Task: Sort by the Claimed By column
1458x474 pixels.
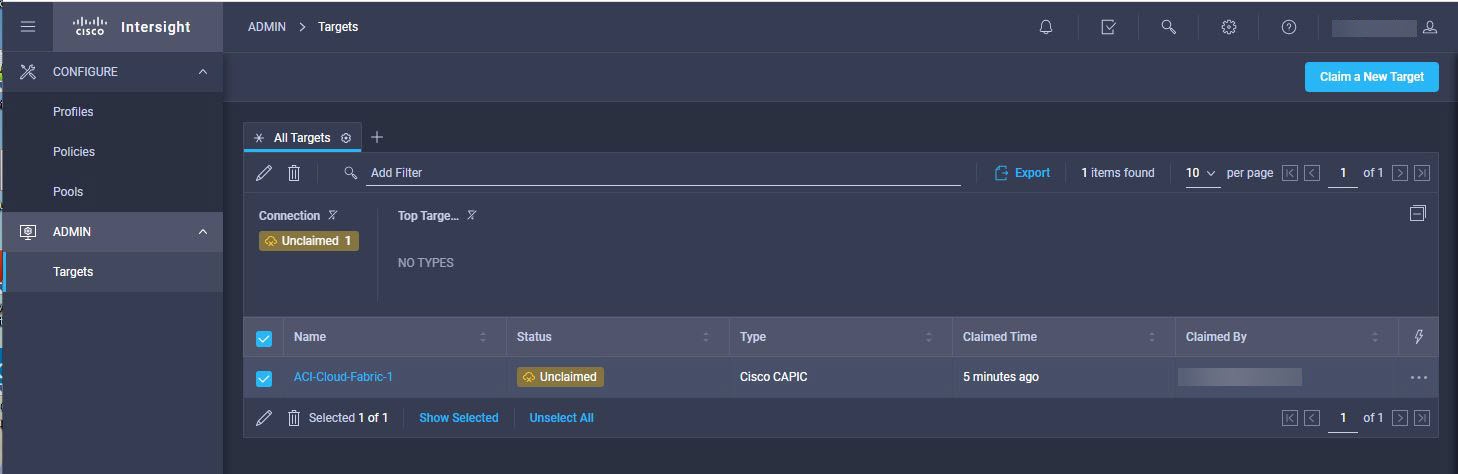Action: (1375, 337)
